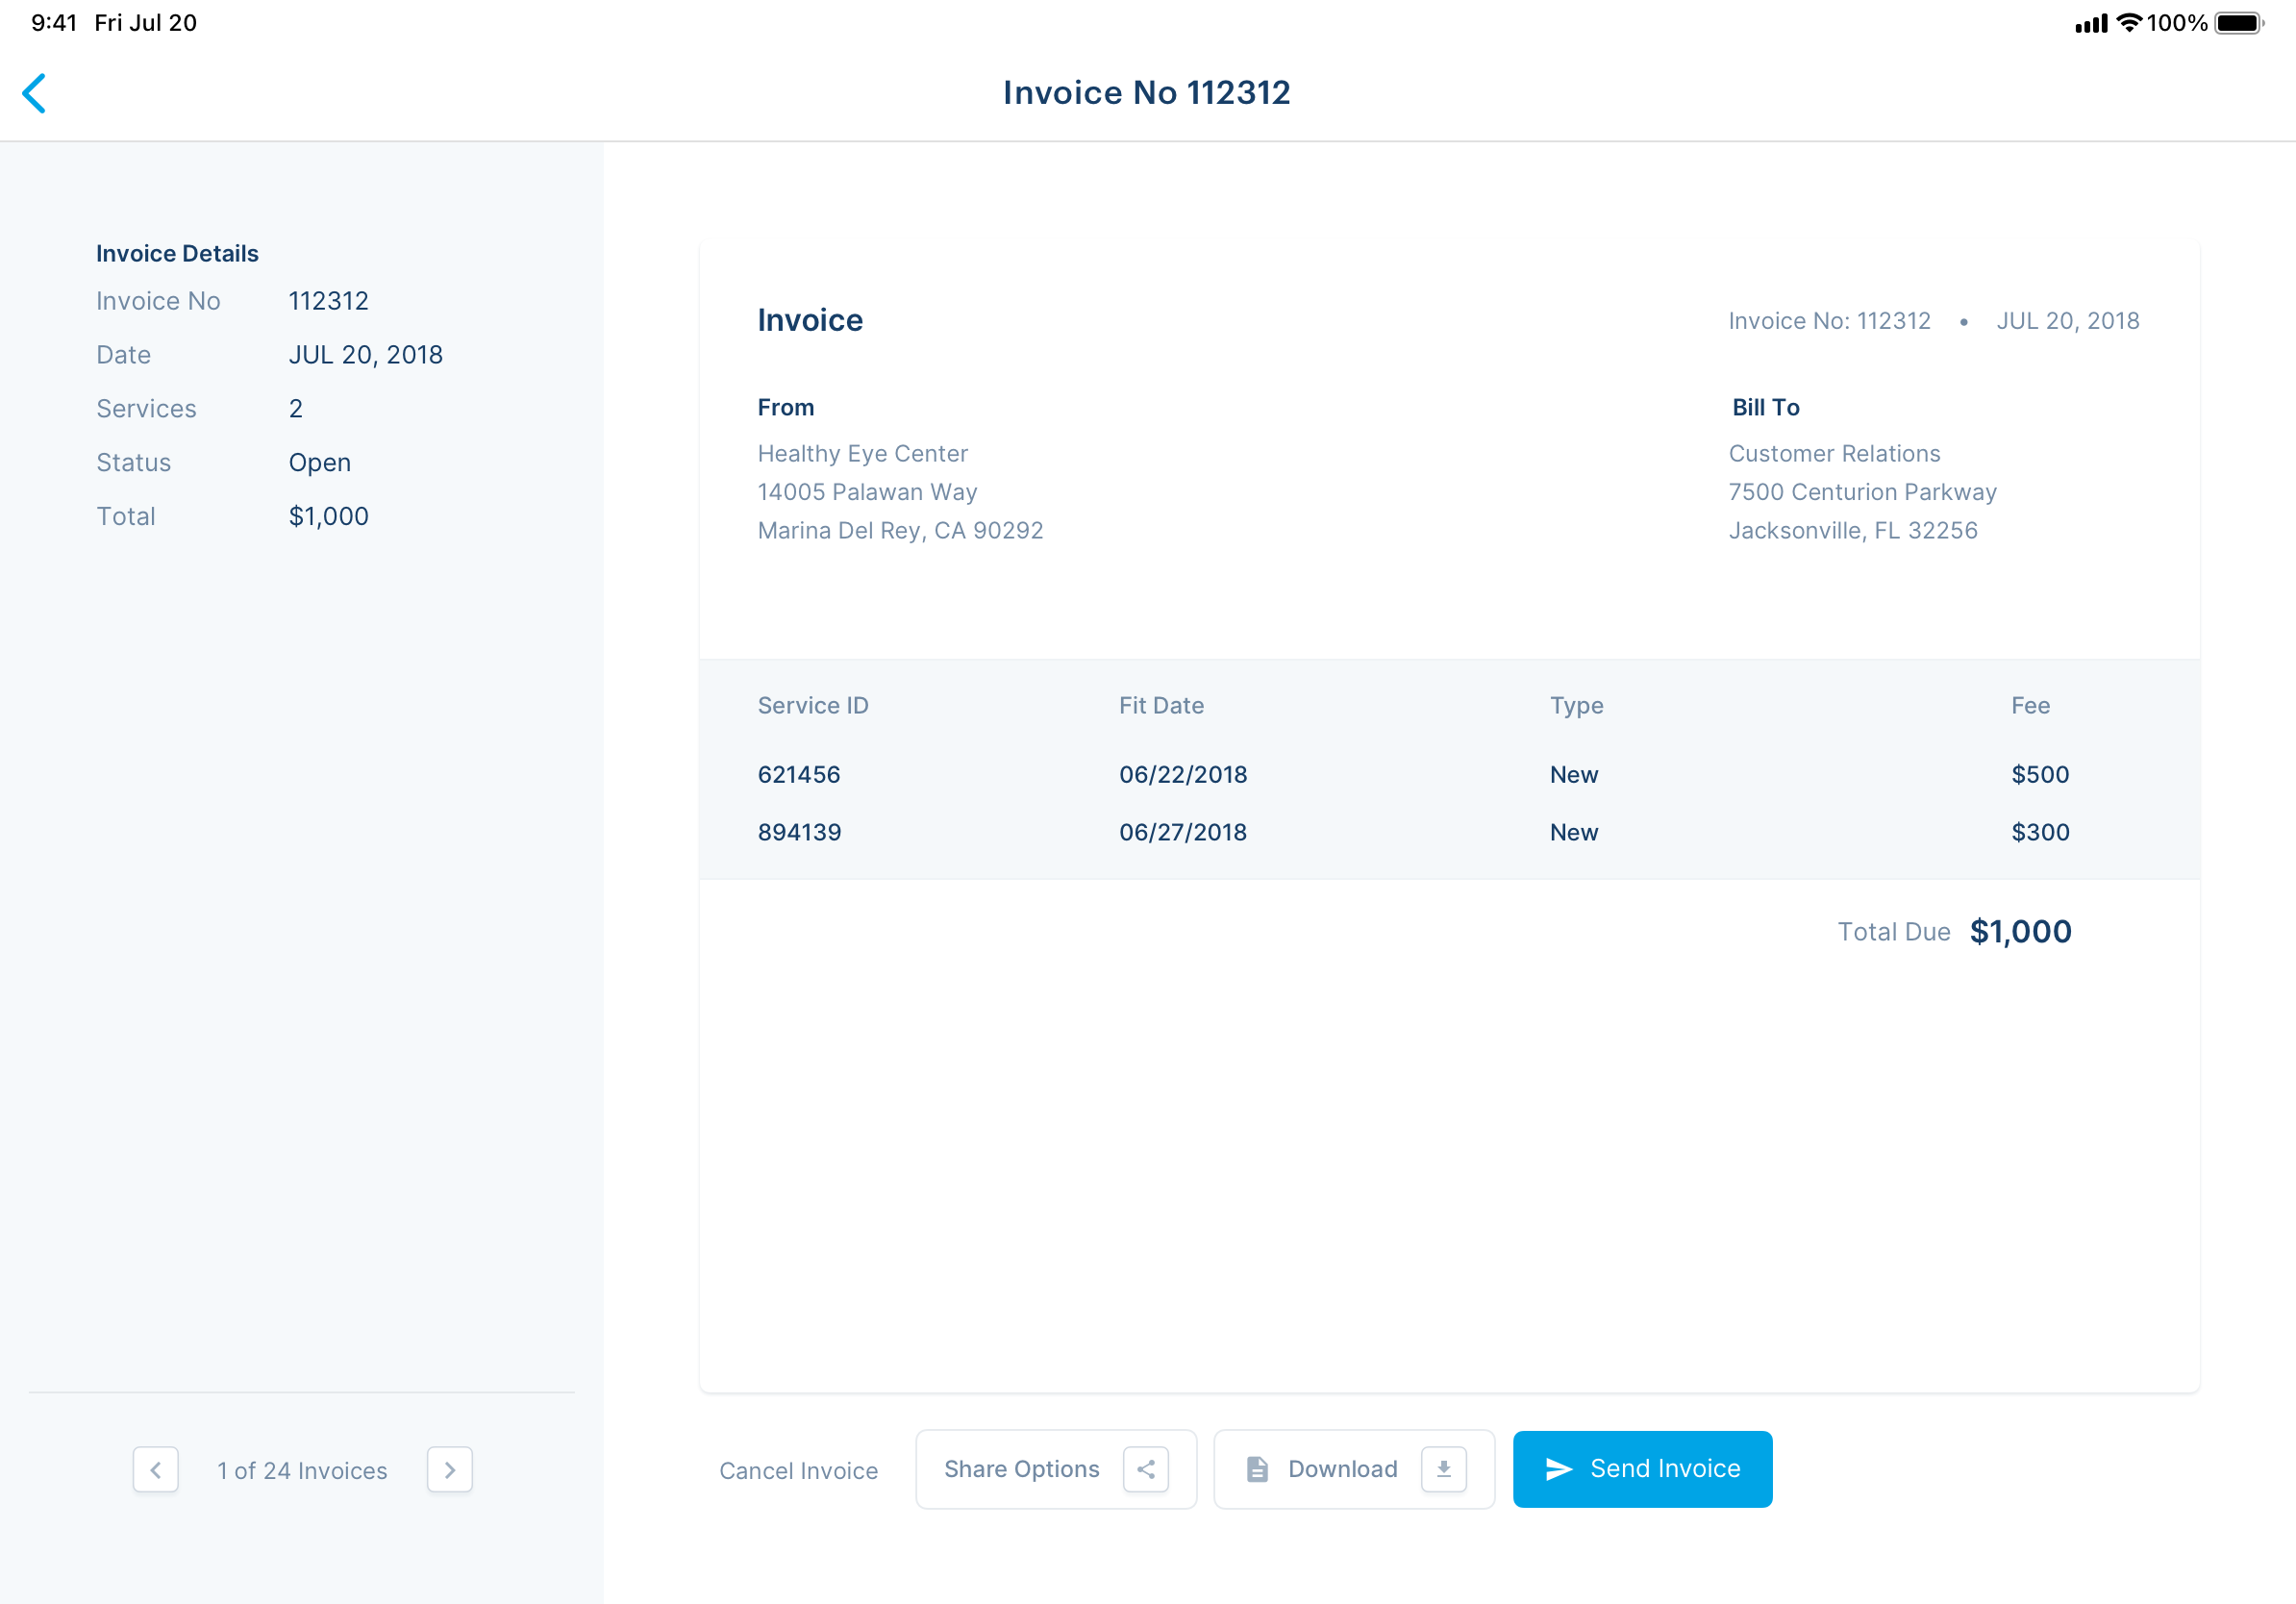The width and height of the screenshot is (2296, 1604).
Task: Click the Fit Date column header
Action: pos(1161,705)
